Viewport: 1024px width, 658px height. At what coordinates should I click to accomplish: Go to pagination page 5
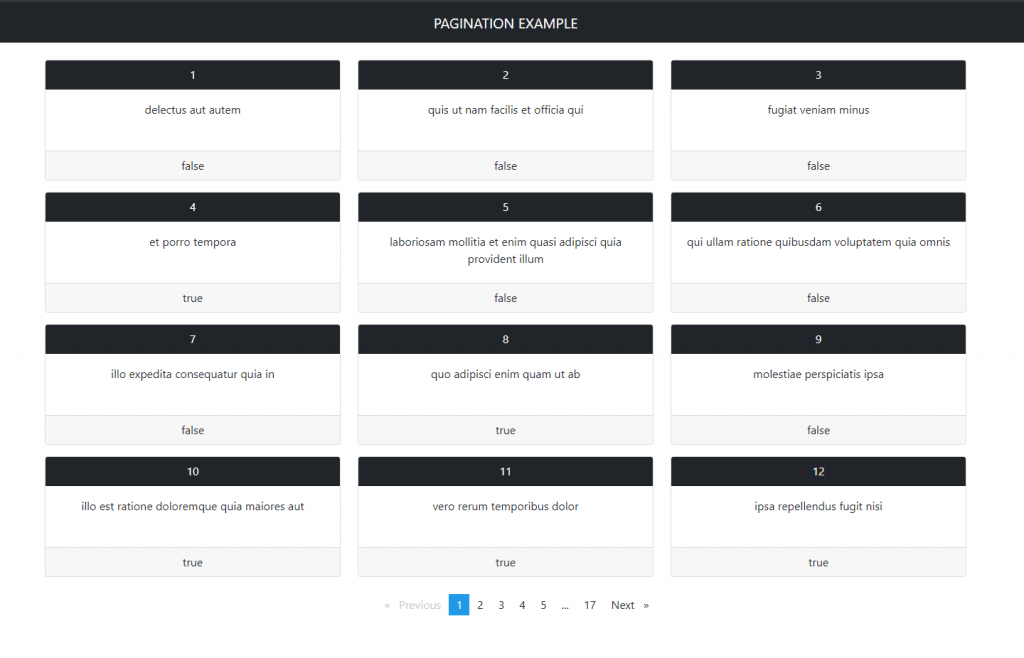(x=543, y=605)
